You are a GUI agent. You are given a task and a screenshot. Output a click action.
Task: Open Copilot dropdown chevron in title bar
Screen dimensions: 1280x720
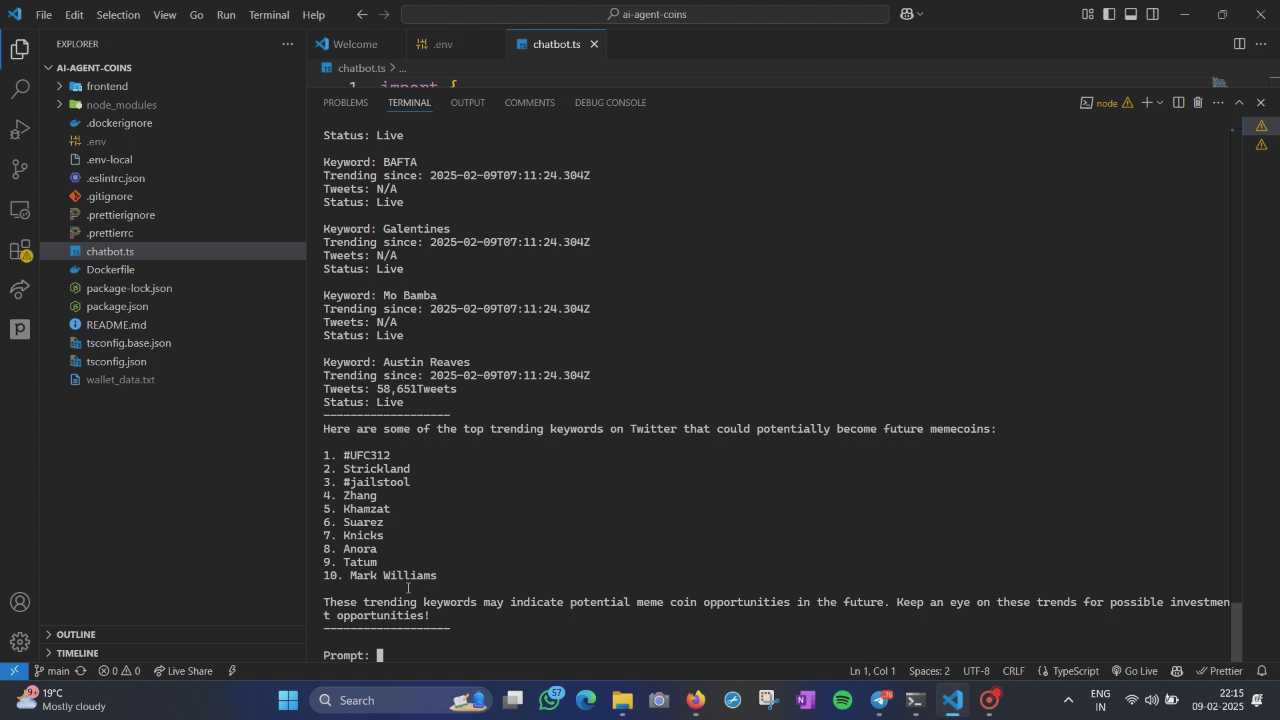[x=920, y=14]
